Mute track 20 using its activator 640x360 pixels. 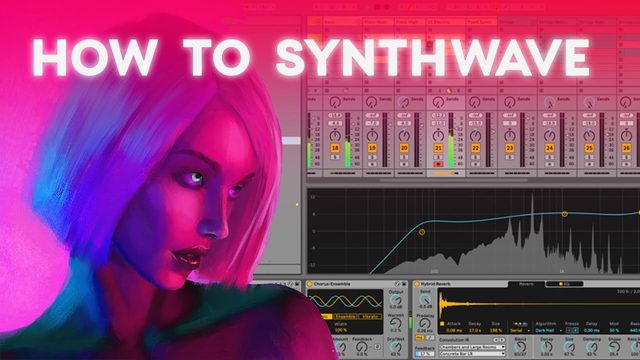[x=404, y=148]
